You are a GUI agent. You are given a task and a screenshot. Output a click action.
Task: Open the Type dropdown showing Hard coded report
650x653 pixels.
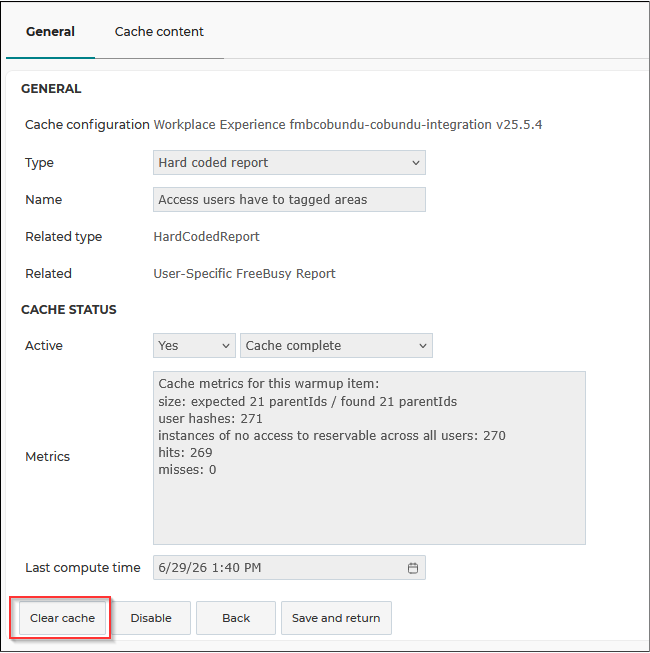point(289,162)
